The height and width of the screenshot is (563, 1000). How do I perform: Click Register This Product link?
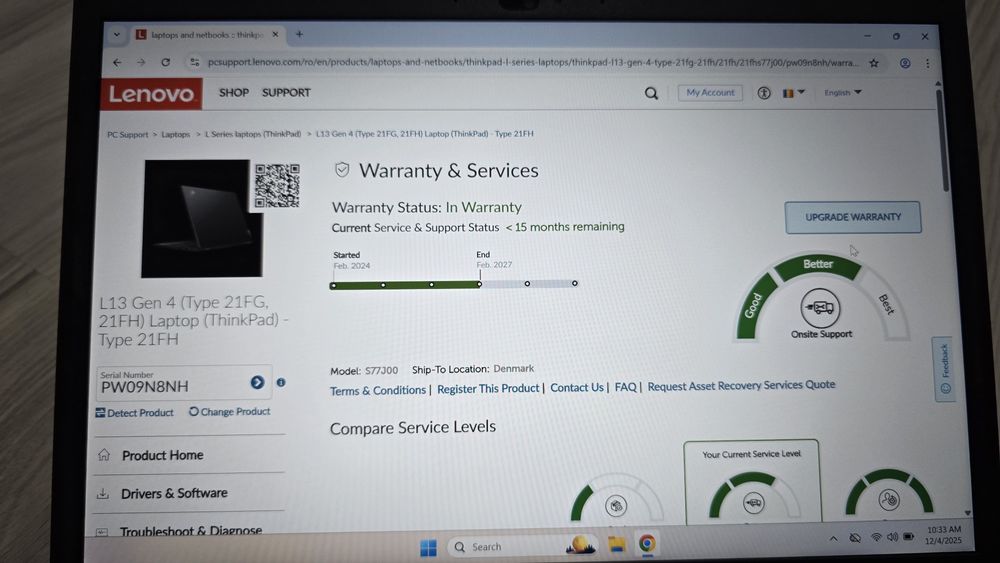pos(488,388)
